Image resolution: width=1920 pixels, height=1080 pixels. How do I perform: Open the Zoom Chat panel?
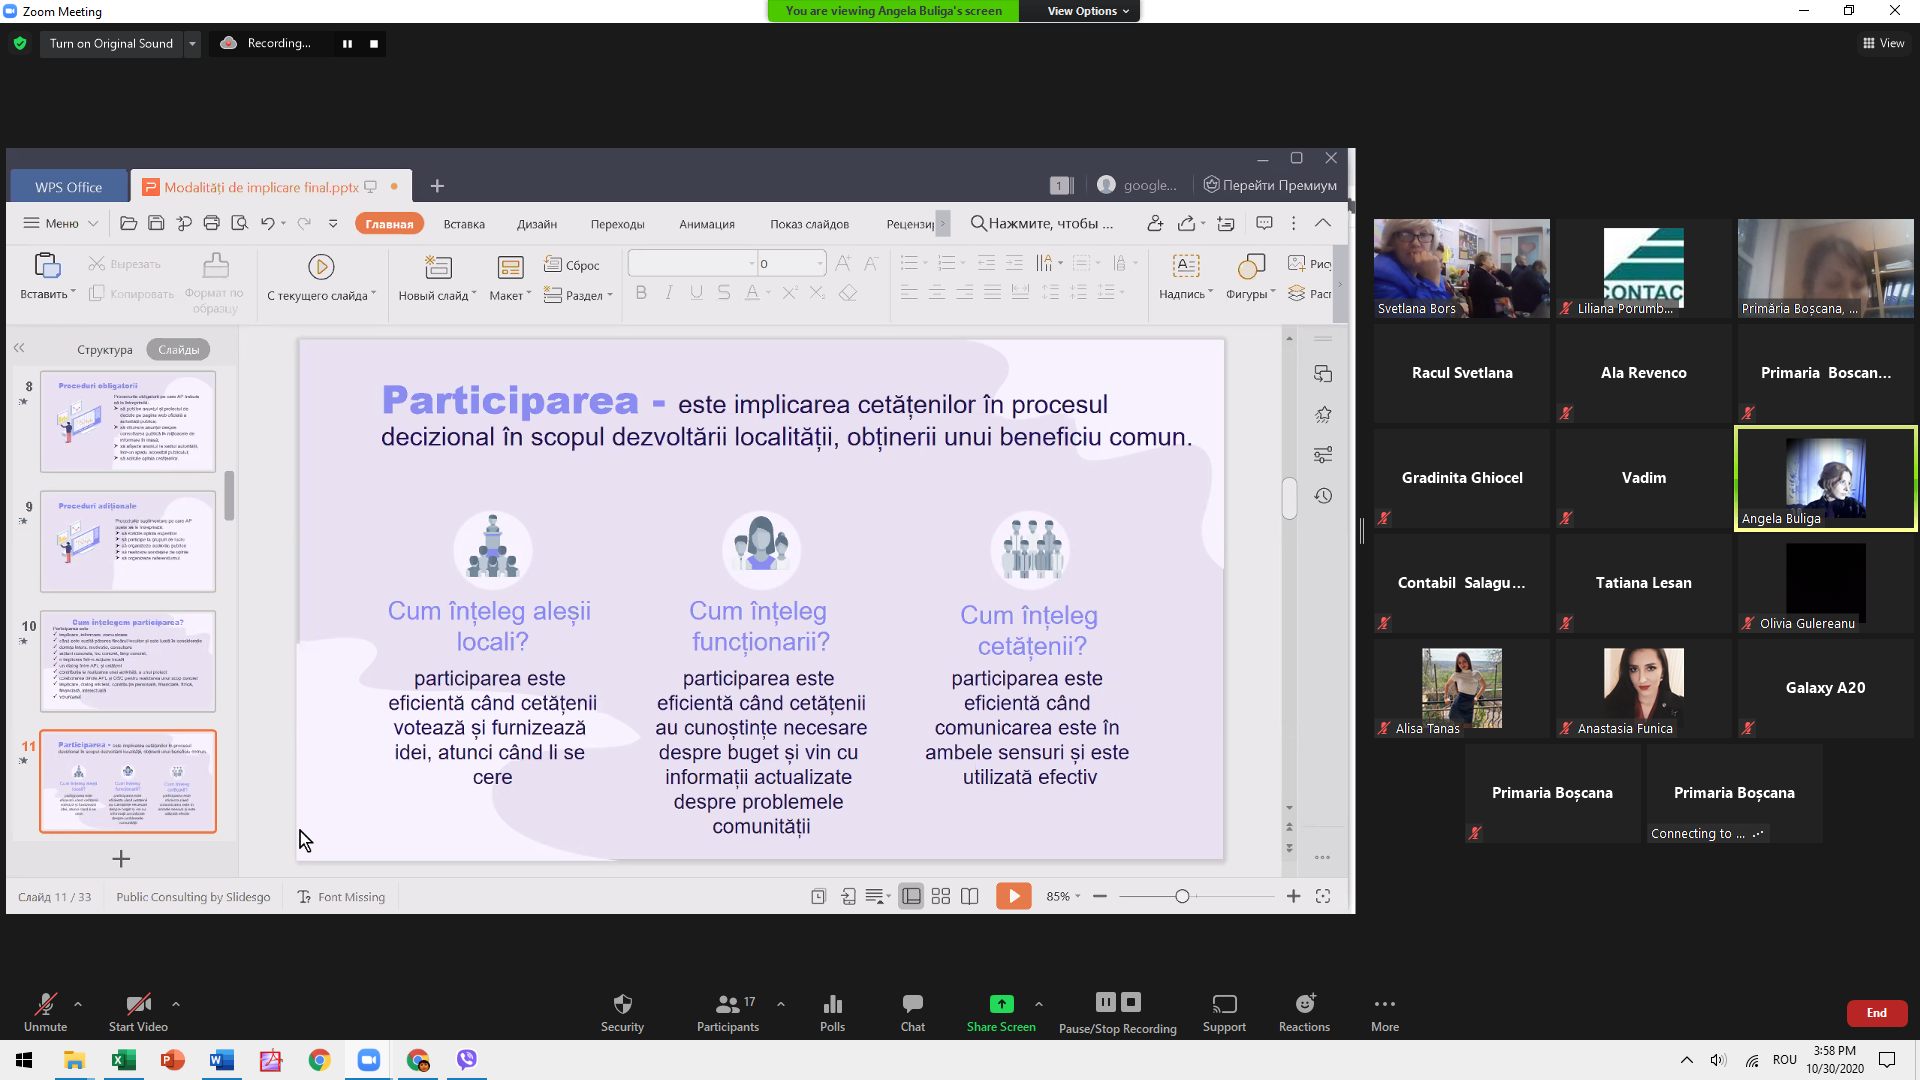(912, 1012)
